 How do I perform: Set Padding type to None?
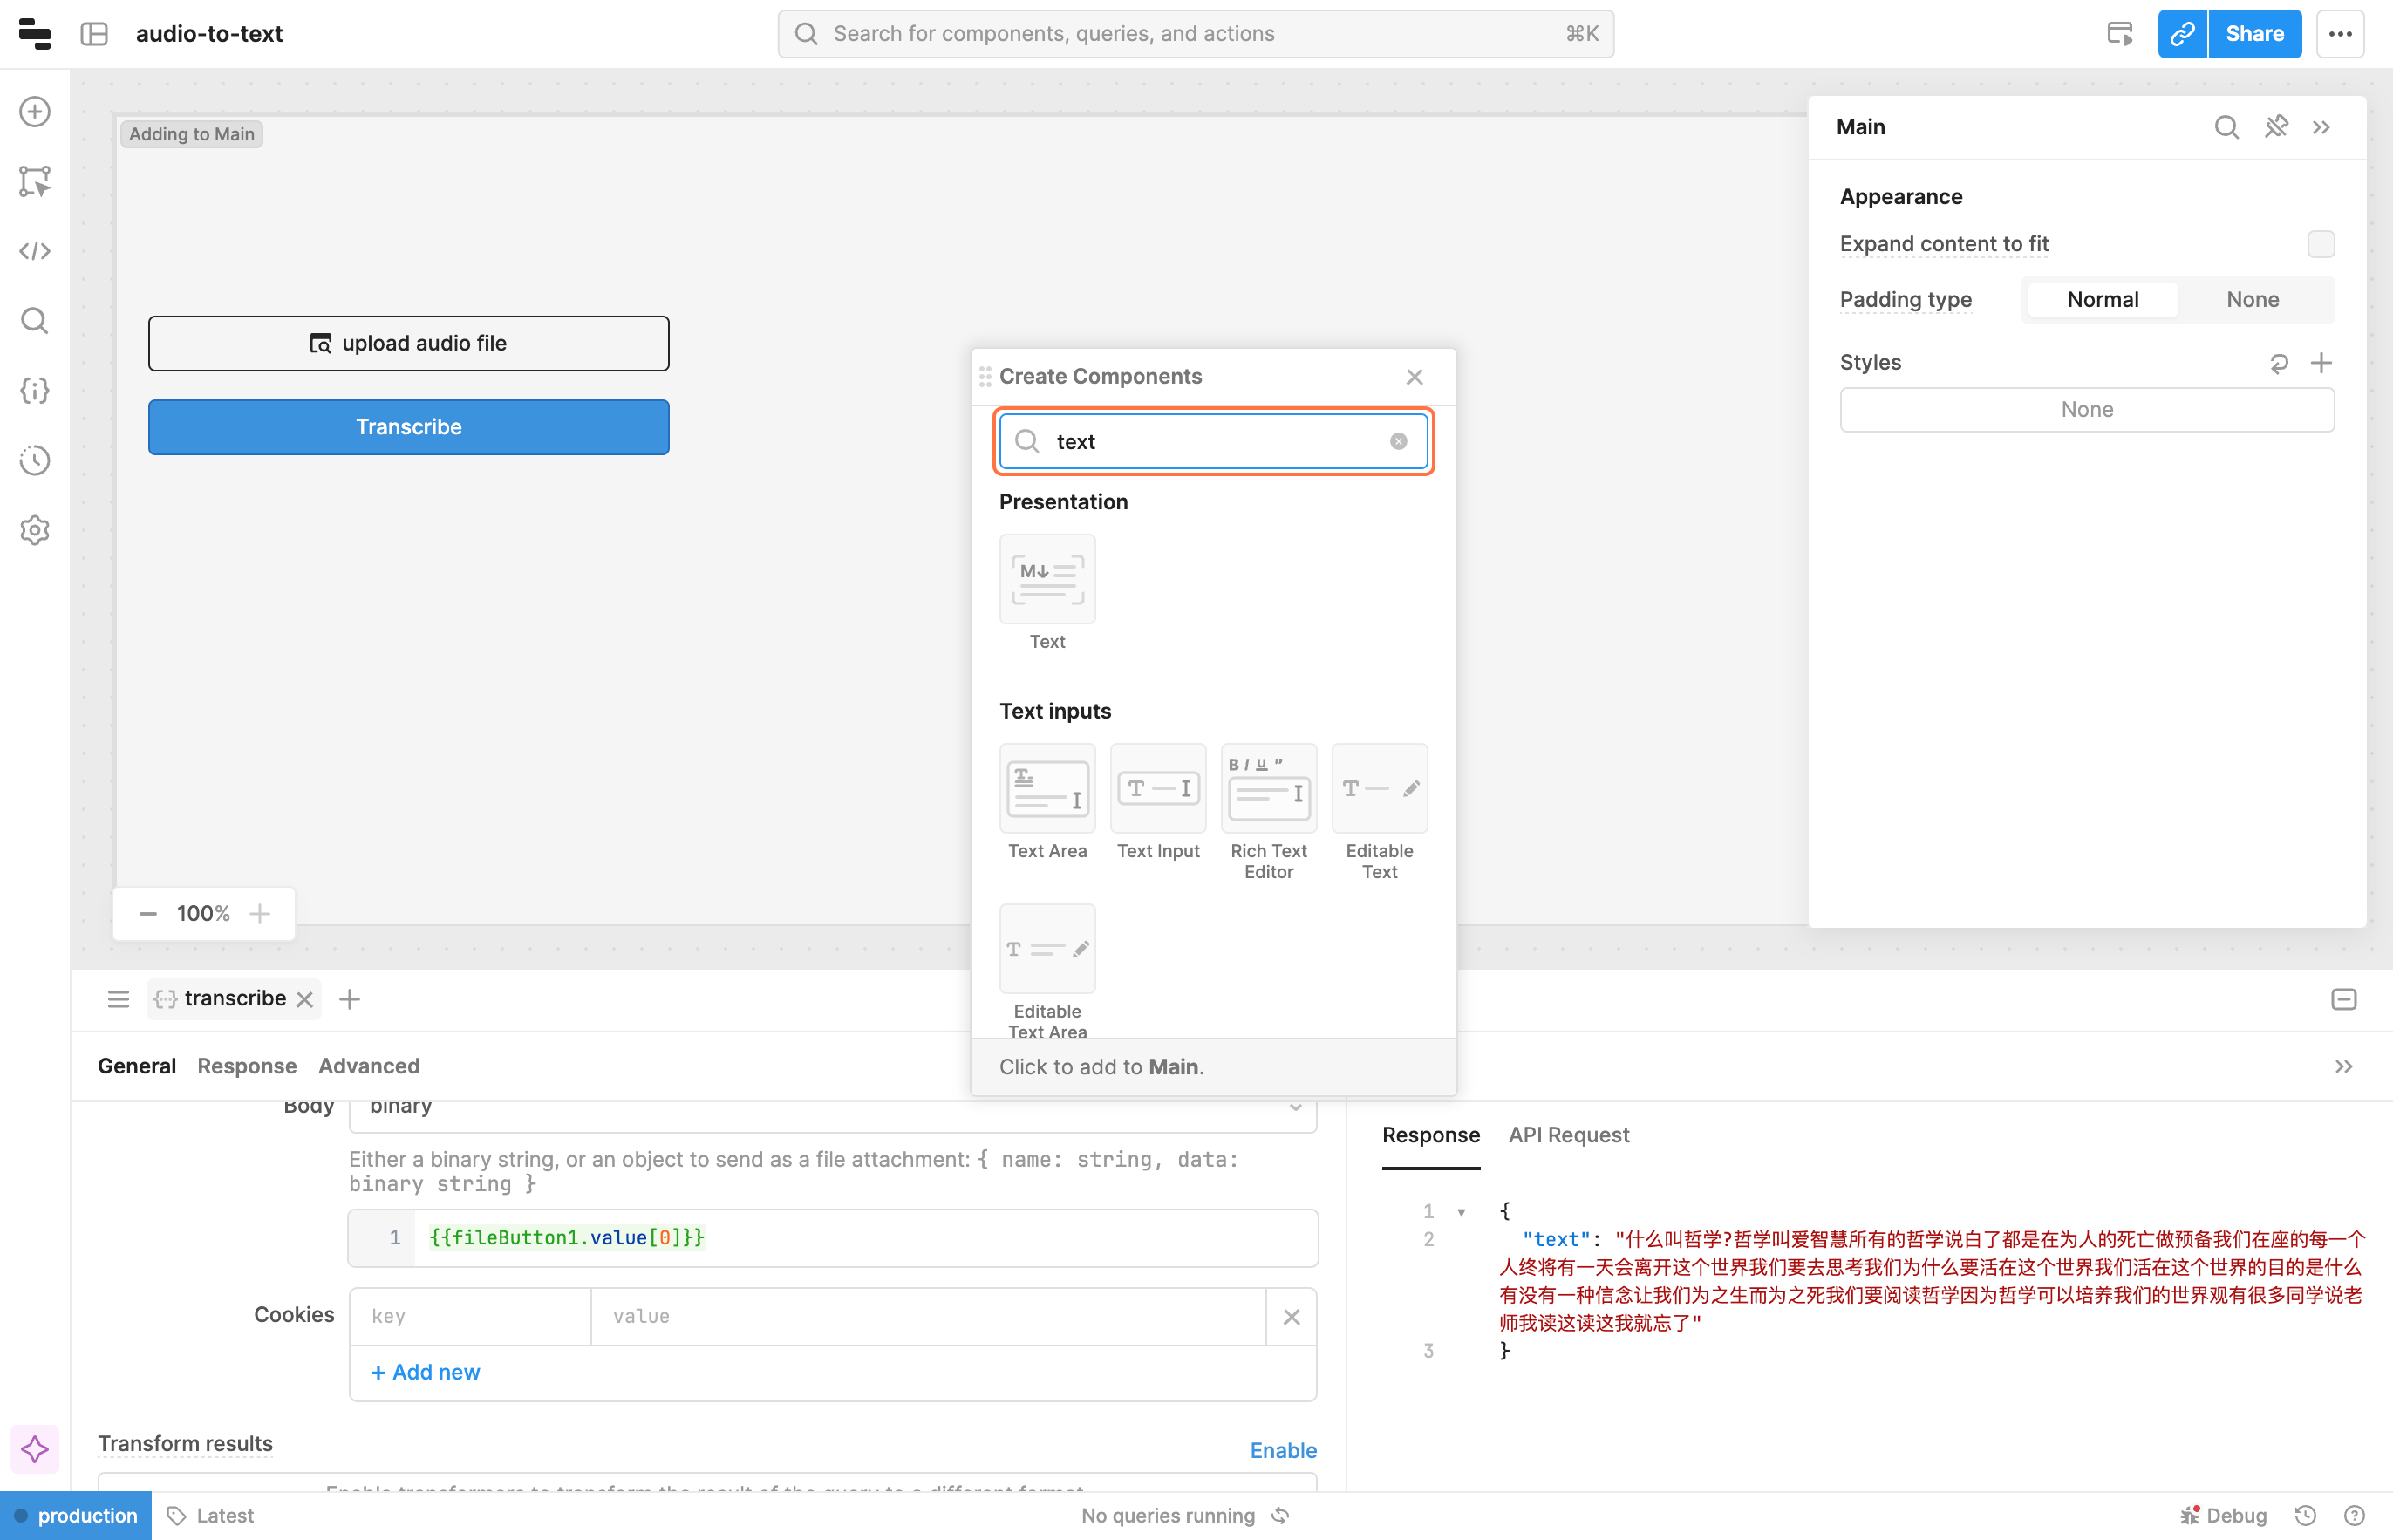tap(2252, 300)
